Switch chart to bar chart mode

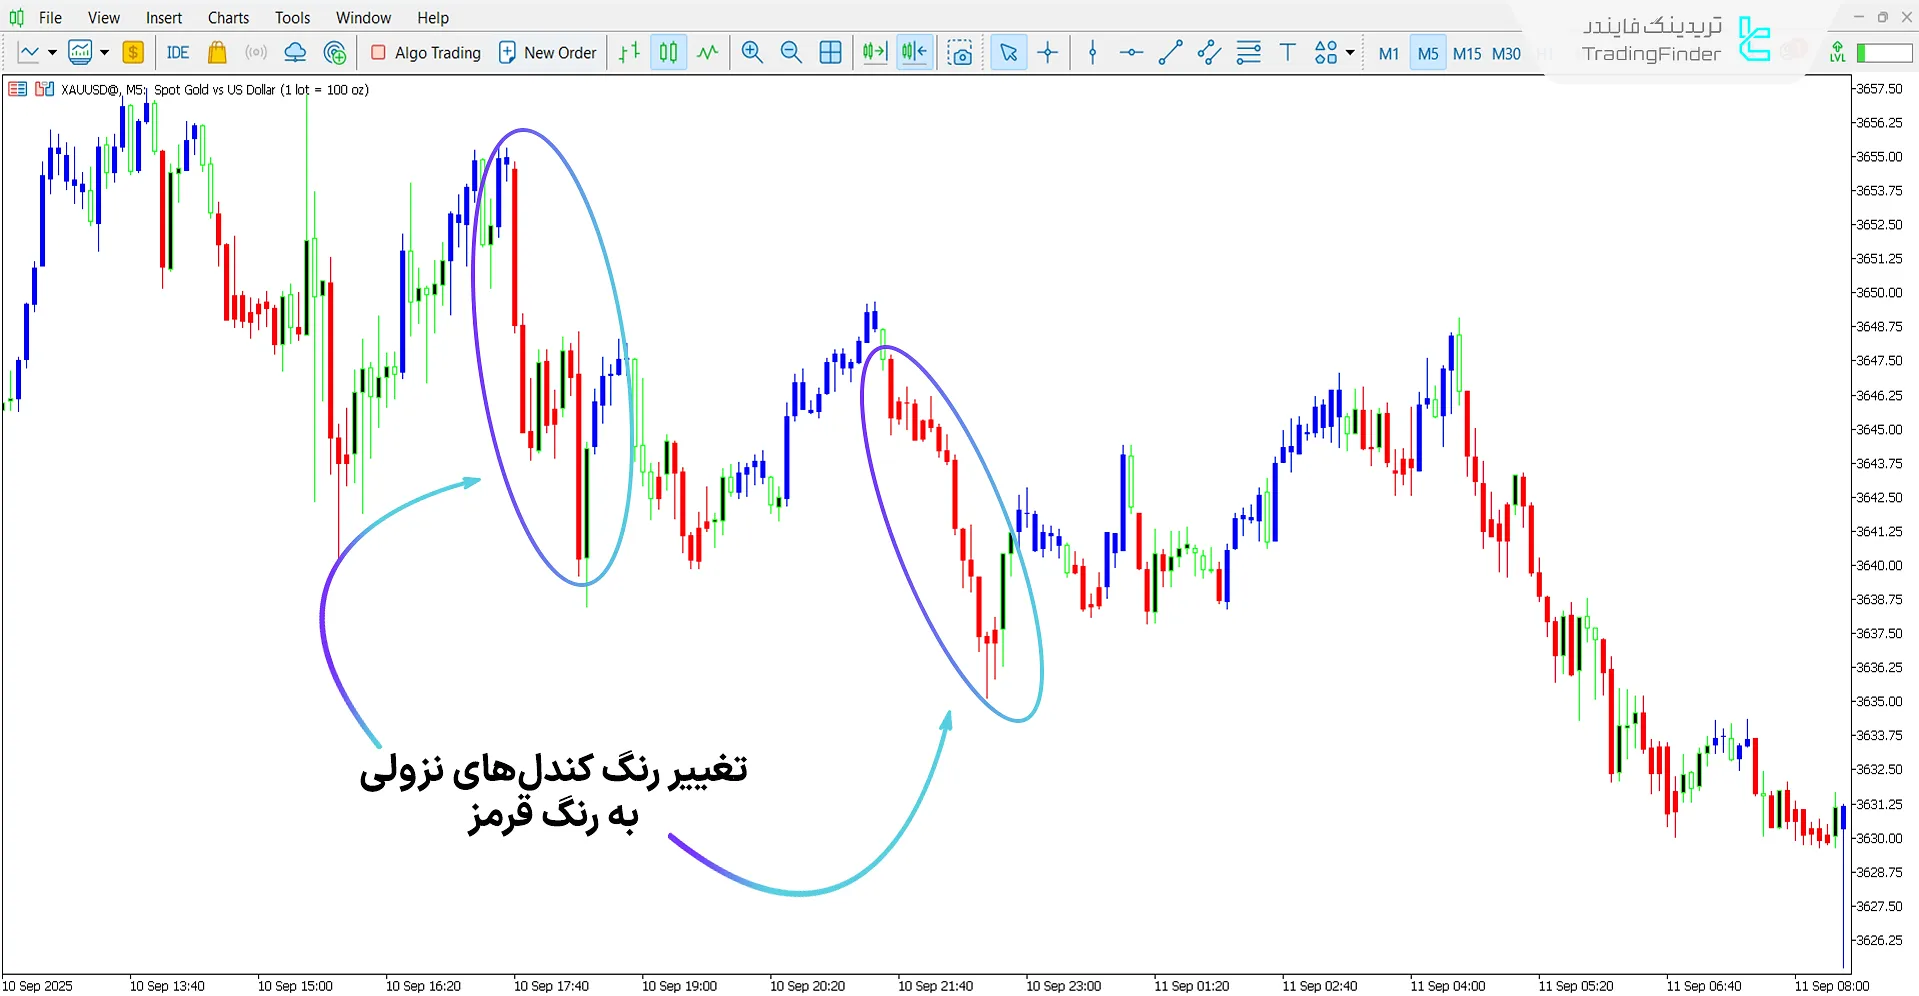tap(629, 53)
